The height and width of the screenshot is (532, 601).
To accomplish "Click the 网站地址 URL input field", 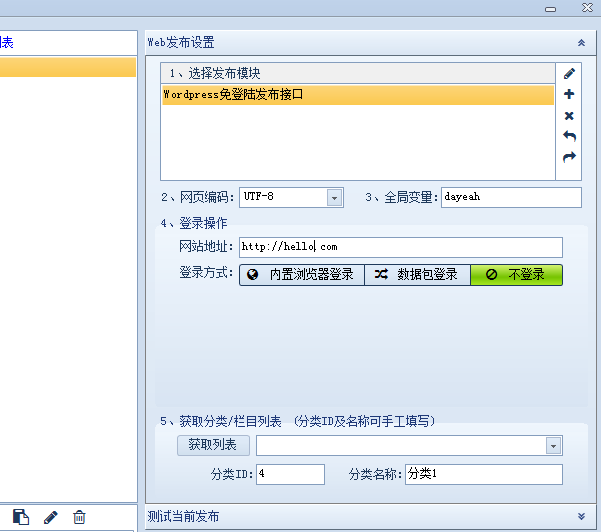I will click(x=400, y=247).
